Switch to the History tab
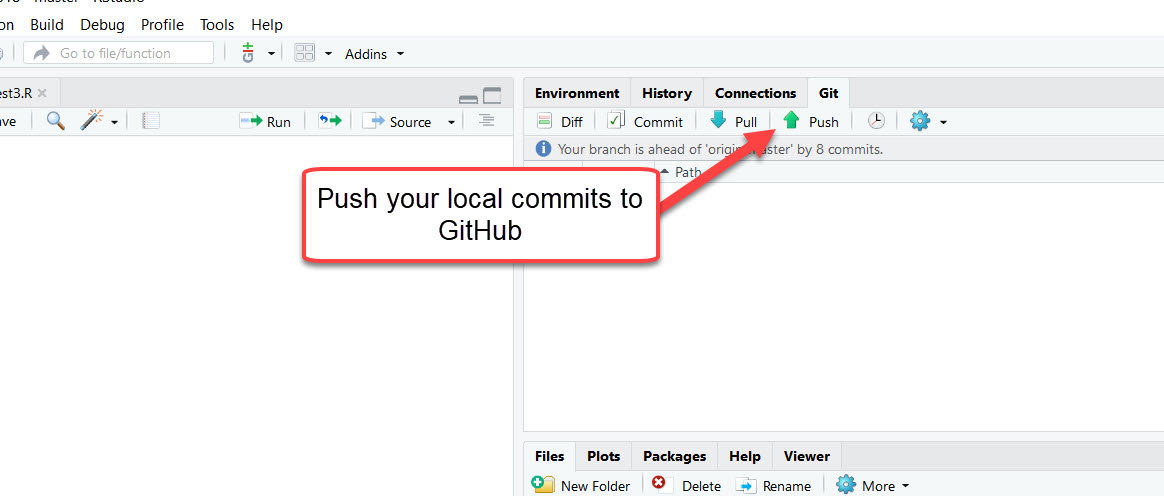Image resolution: width=1164 pixels, height=496 pixels. [x=667, y=93]
